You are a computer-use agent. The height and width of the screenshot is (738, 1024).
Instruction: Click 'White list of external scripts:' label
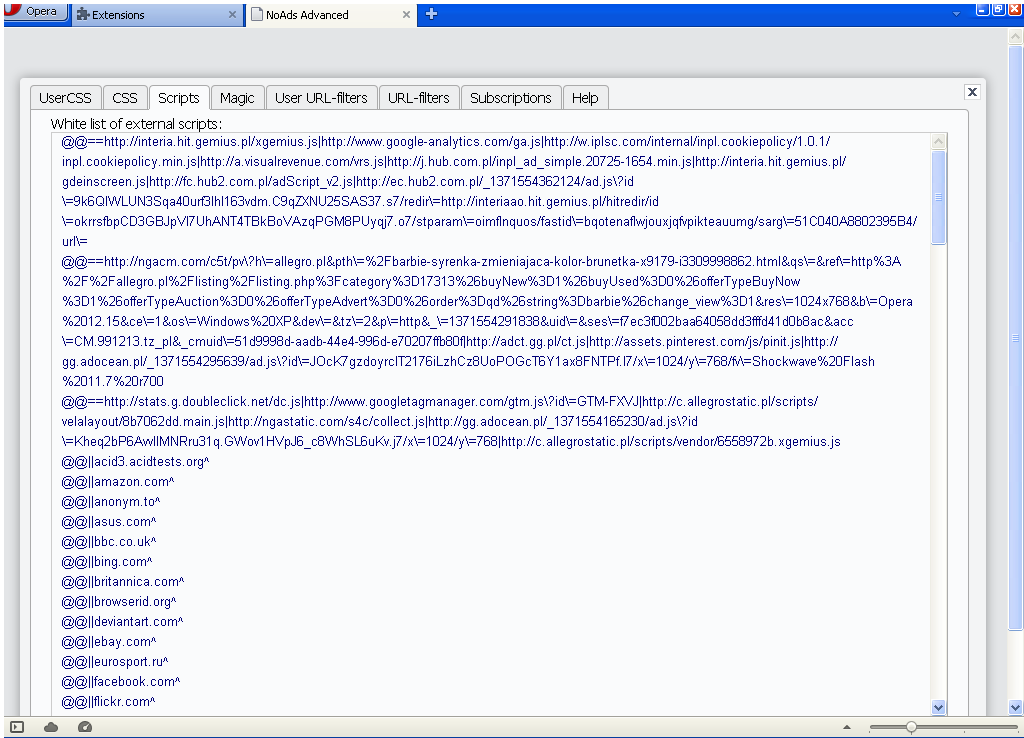tap(136, 124)
